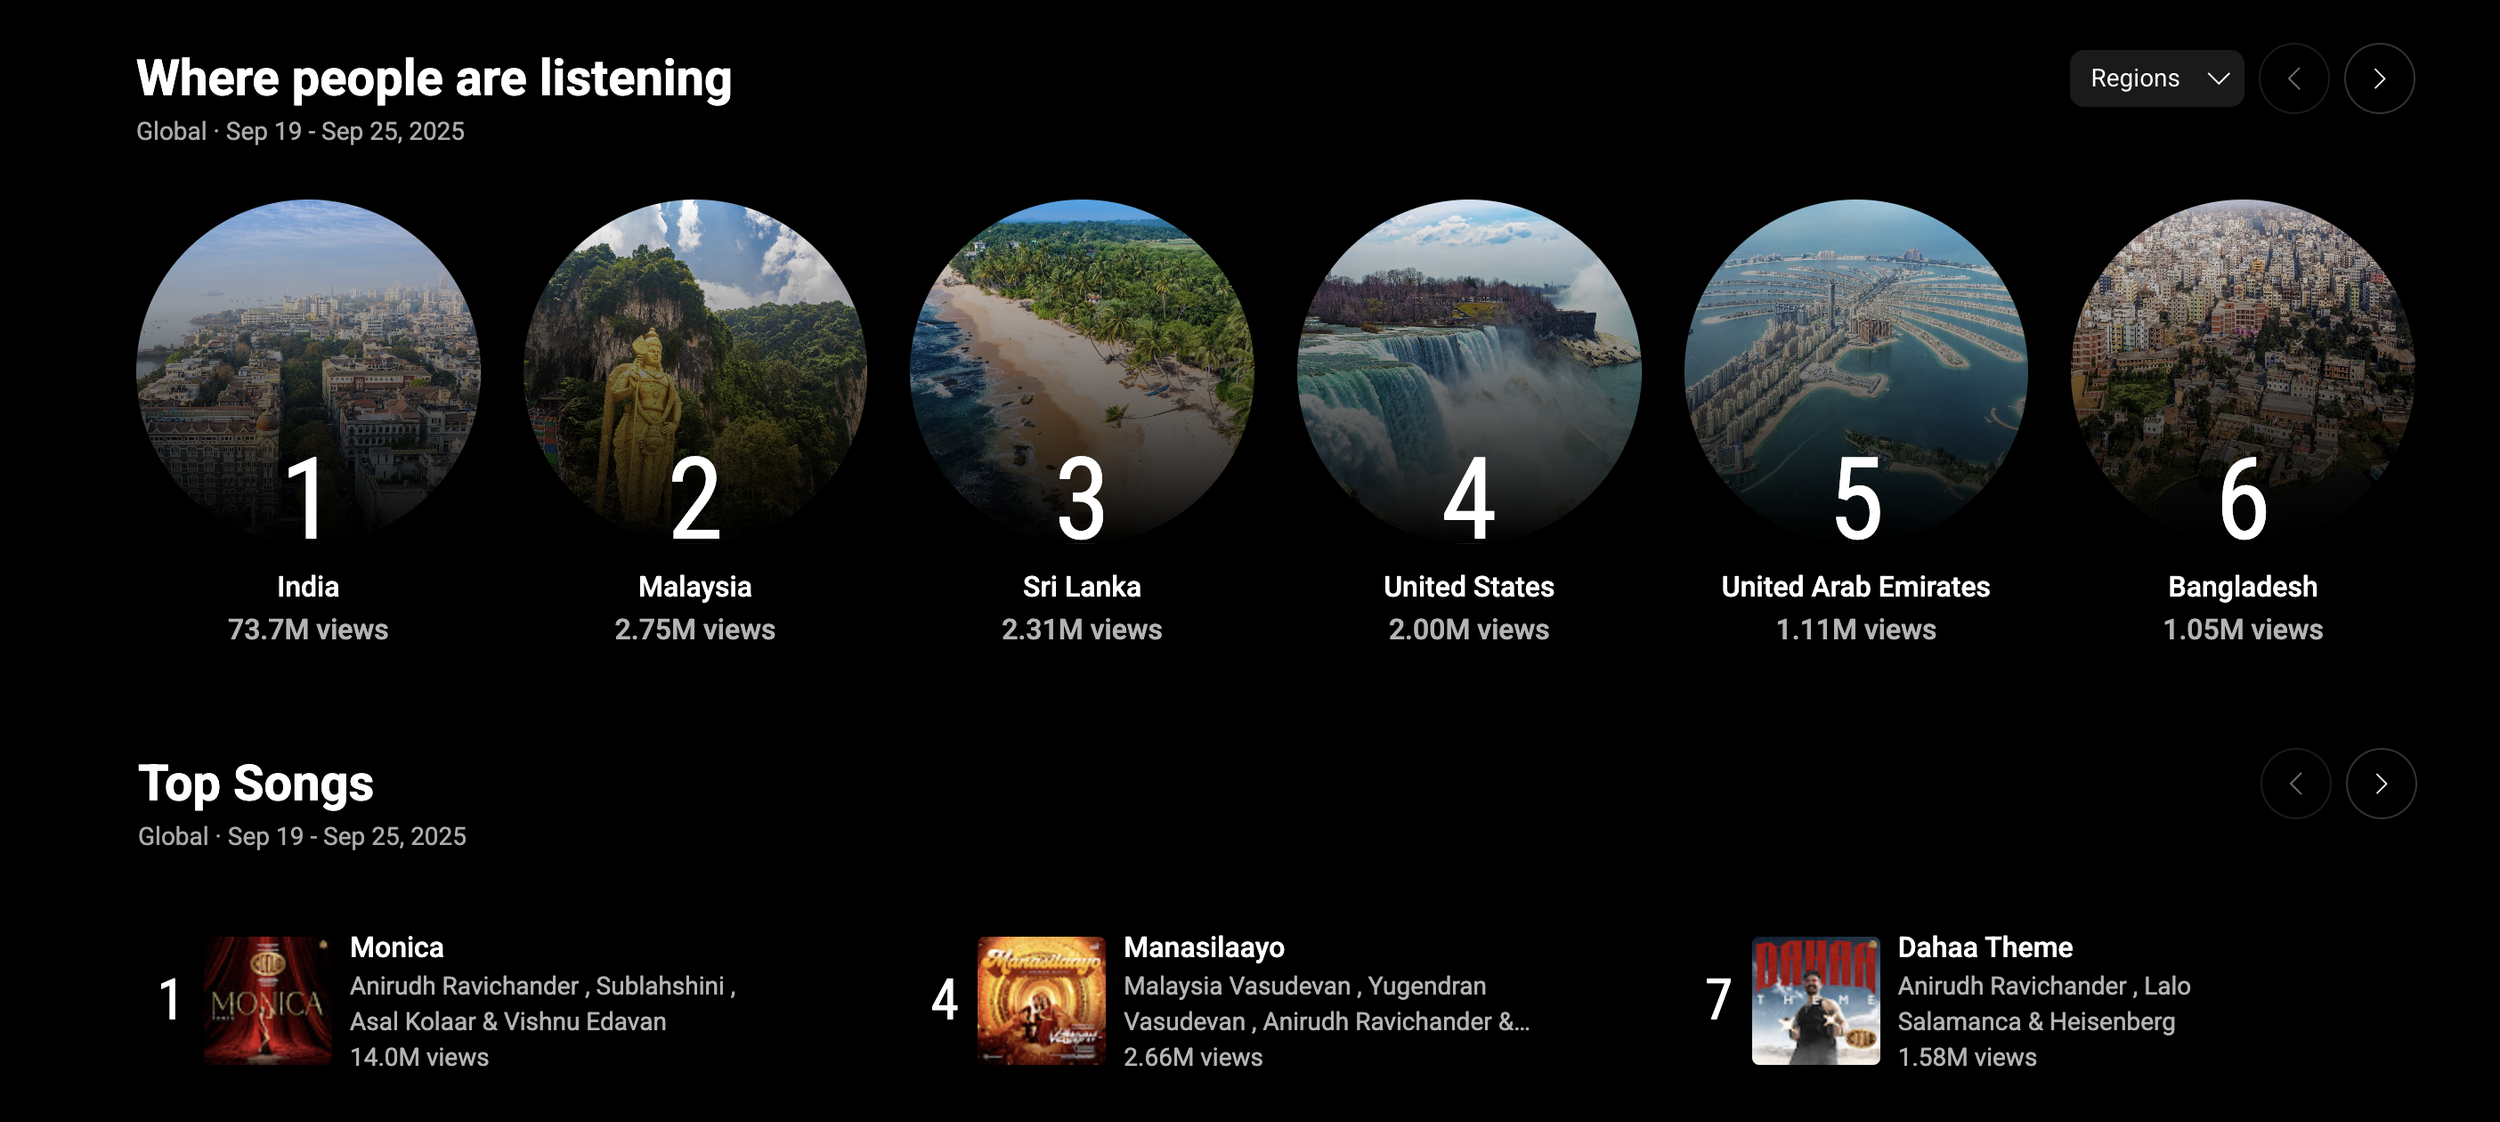
Task: Open the Regions dropdown
Action: point(2156,78)
